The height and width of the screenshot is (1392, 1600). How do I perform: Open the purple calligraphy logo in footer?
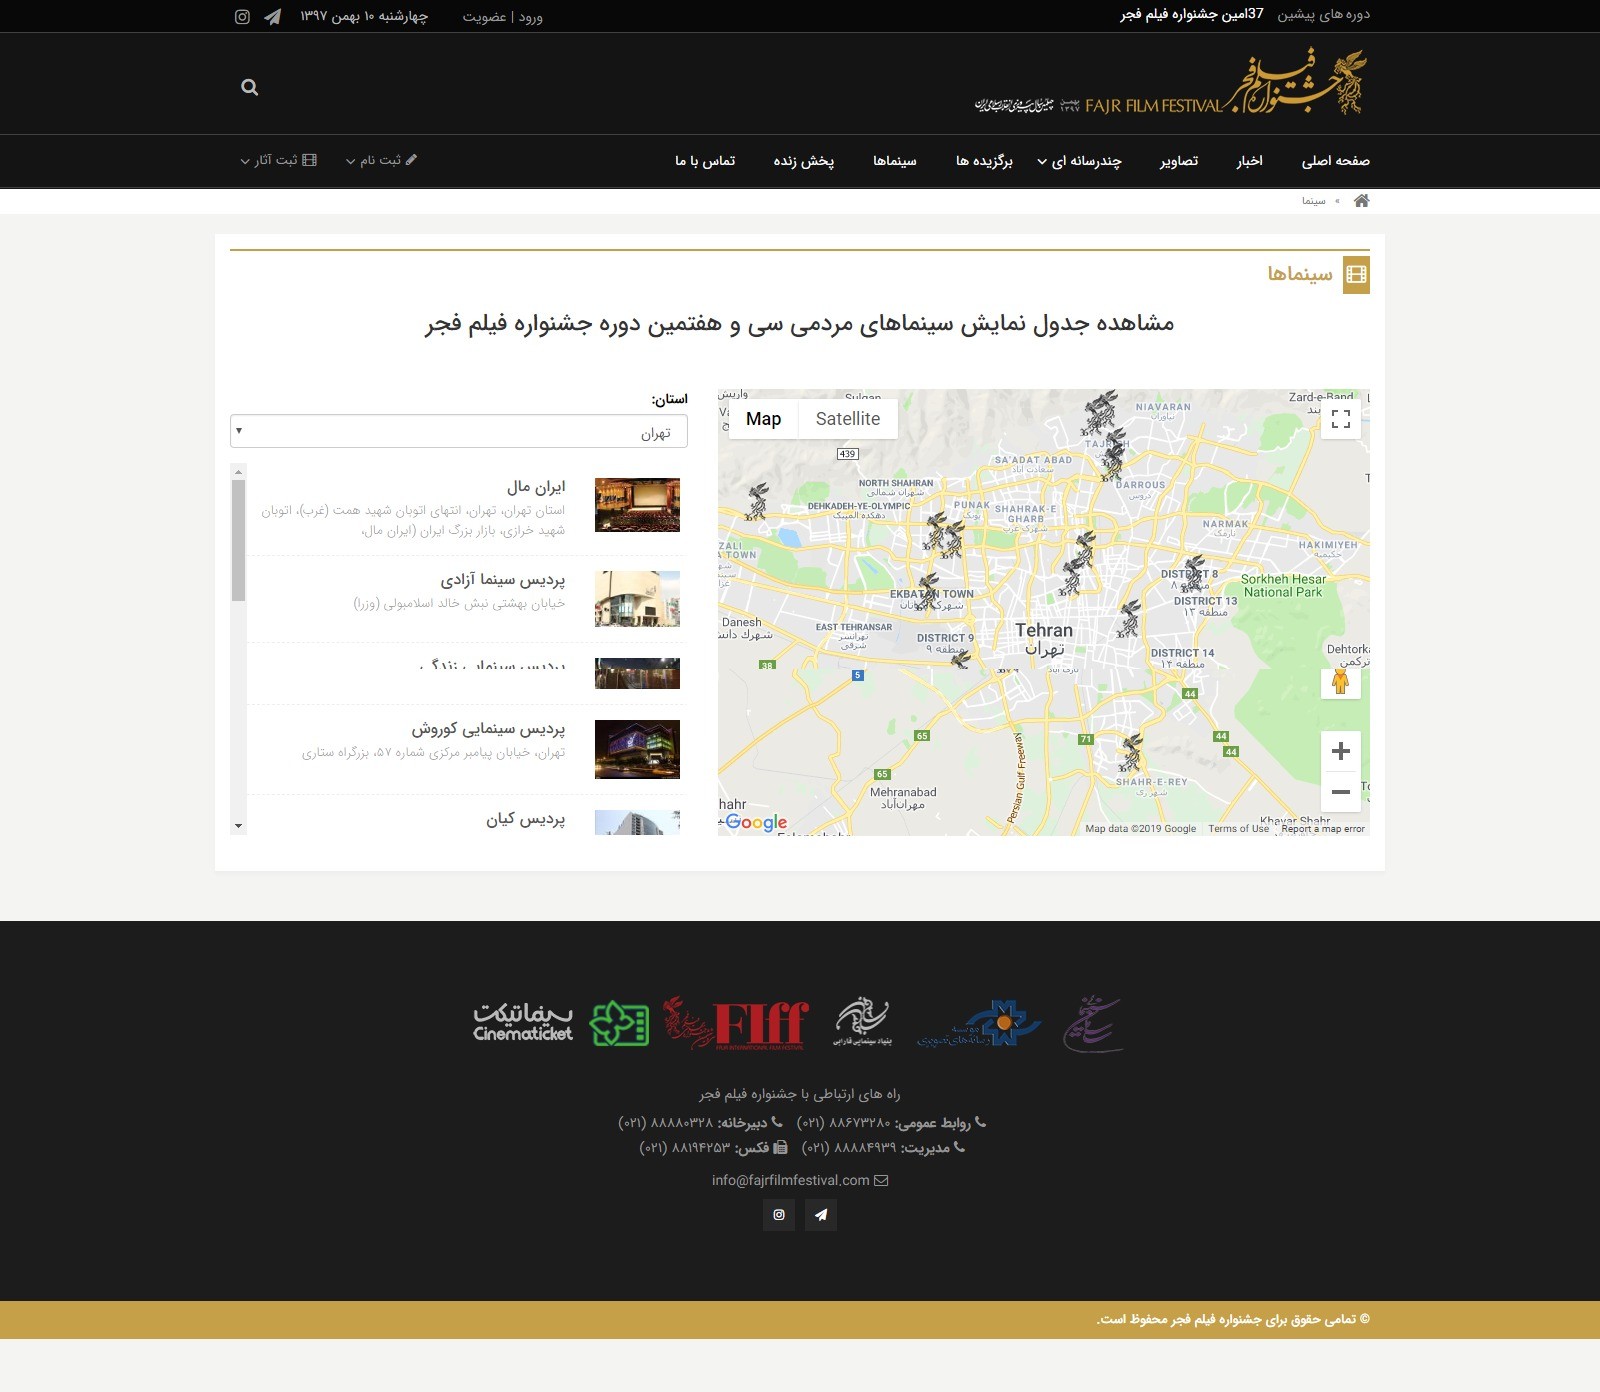(x=1093, y=1023)
